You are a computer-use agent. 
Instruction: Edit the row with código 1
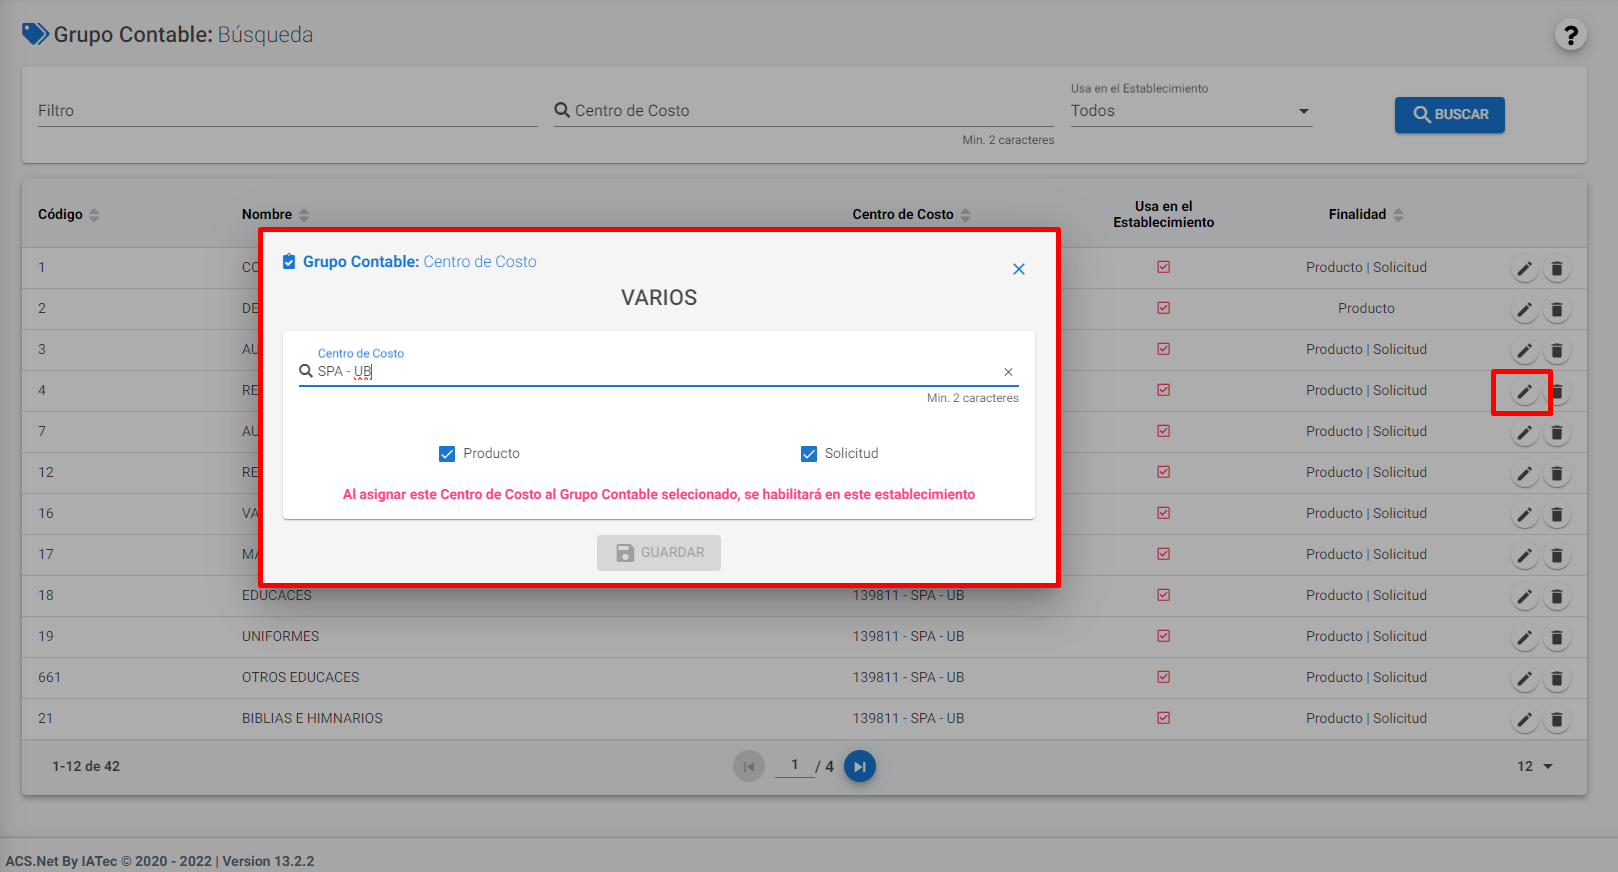(x=1524, y=269)
